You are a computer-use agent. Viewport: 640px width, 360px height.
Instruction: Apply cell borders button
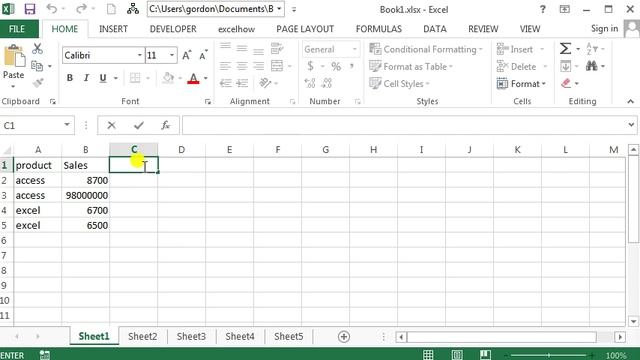(x=135, y=78)
